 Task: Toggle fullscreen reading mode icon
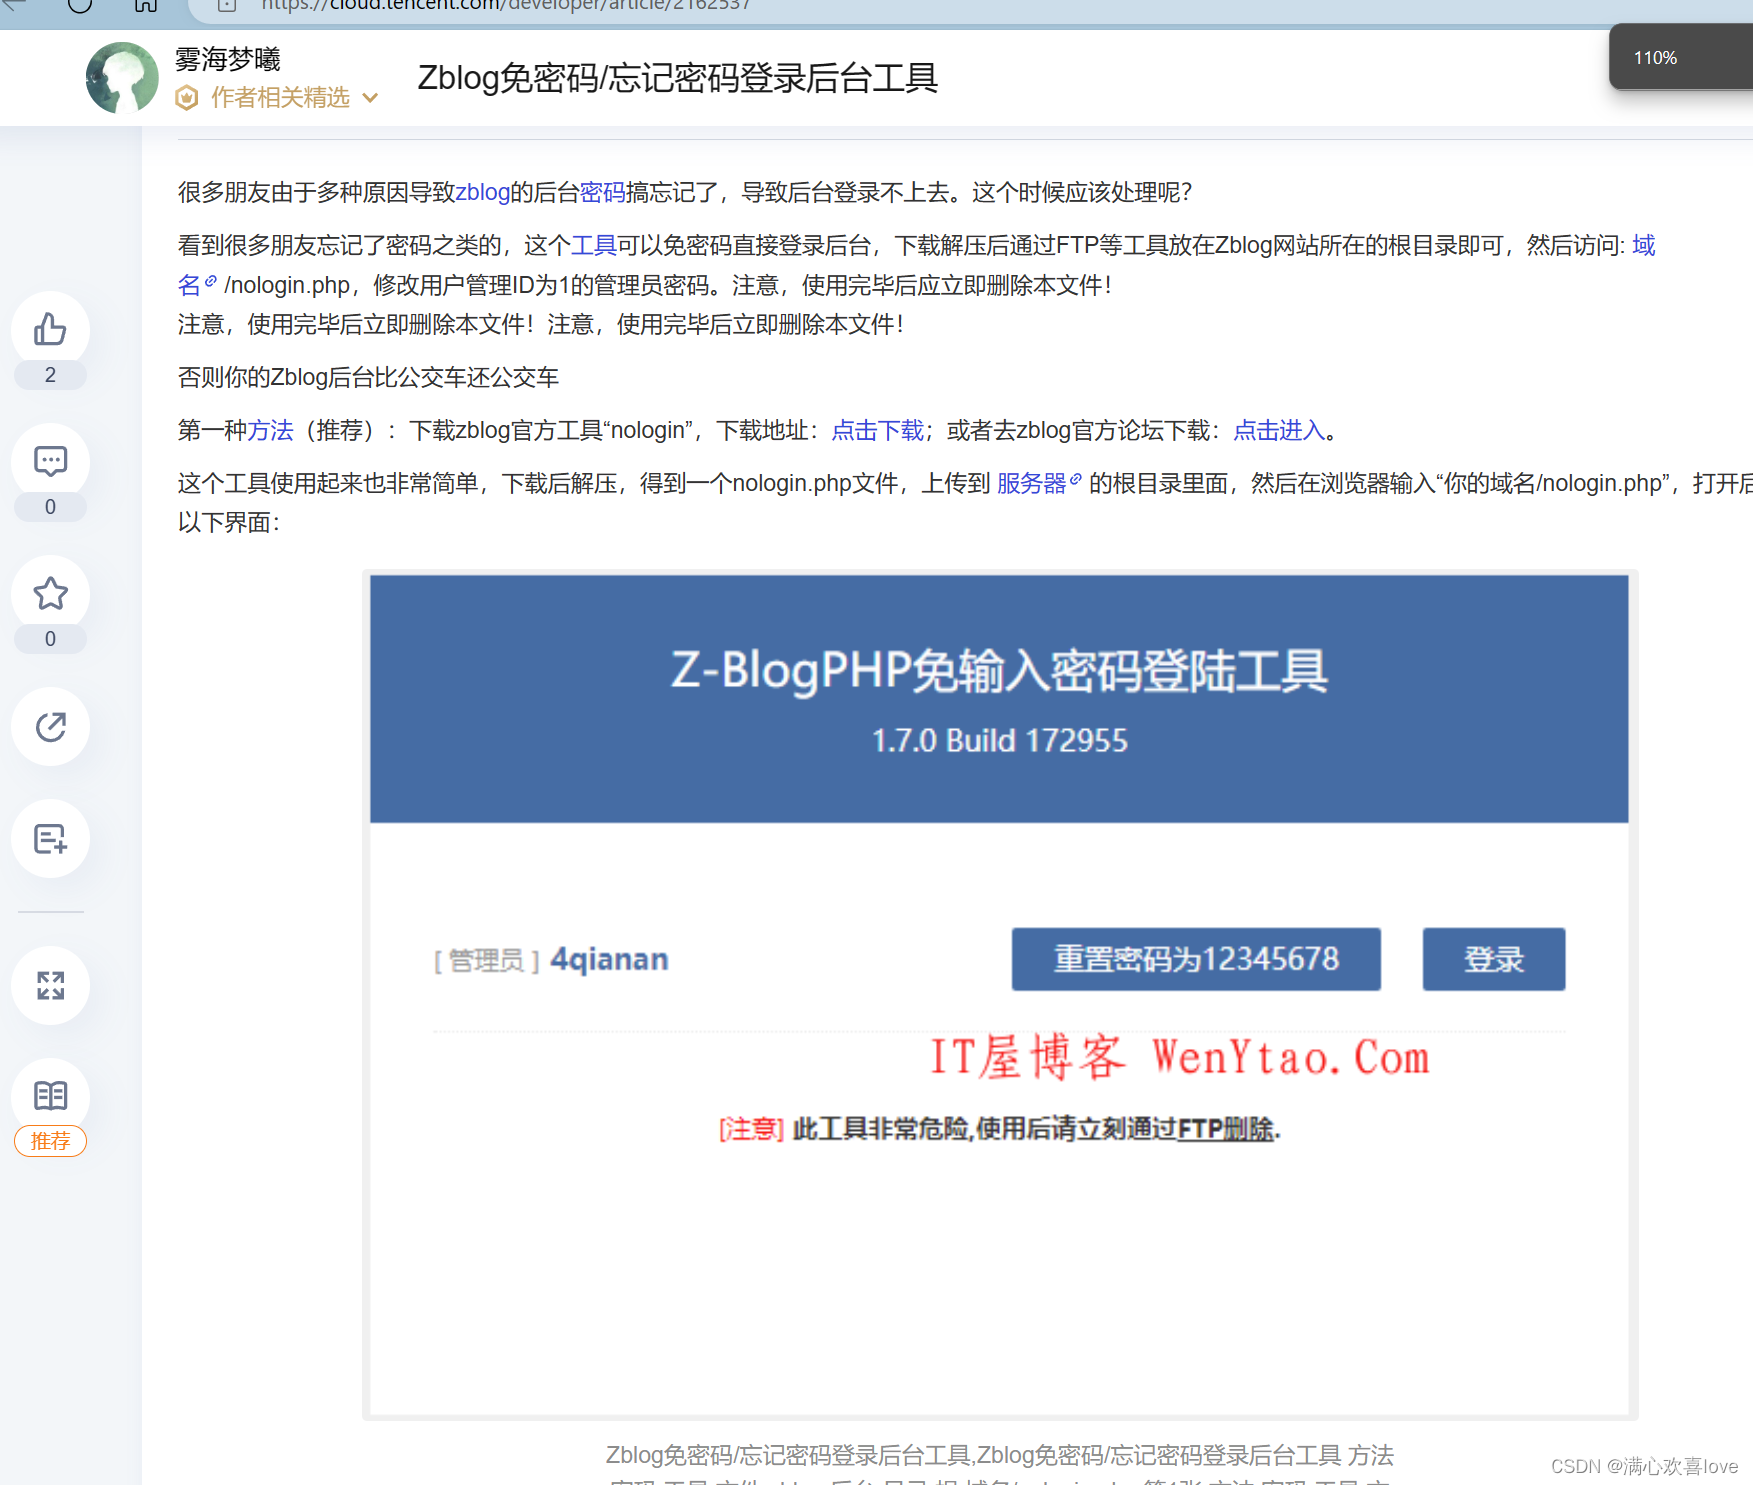click(50, 986)
